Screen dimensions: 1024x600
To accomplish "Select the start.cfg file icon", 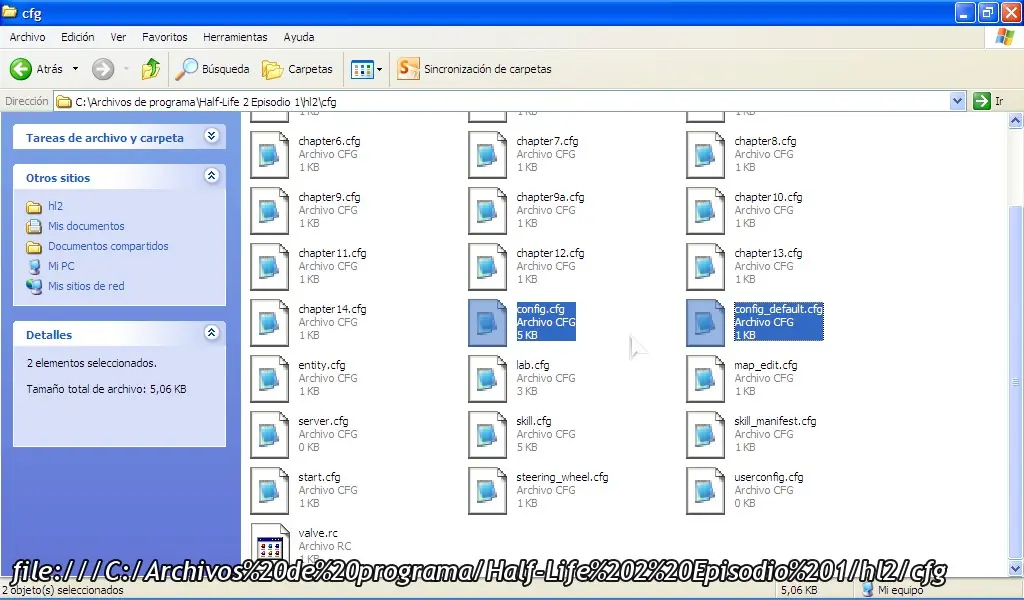I will 269,492.
